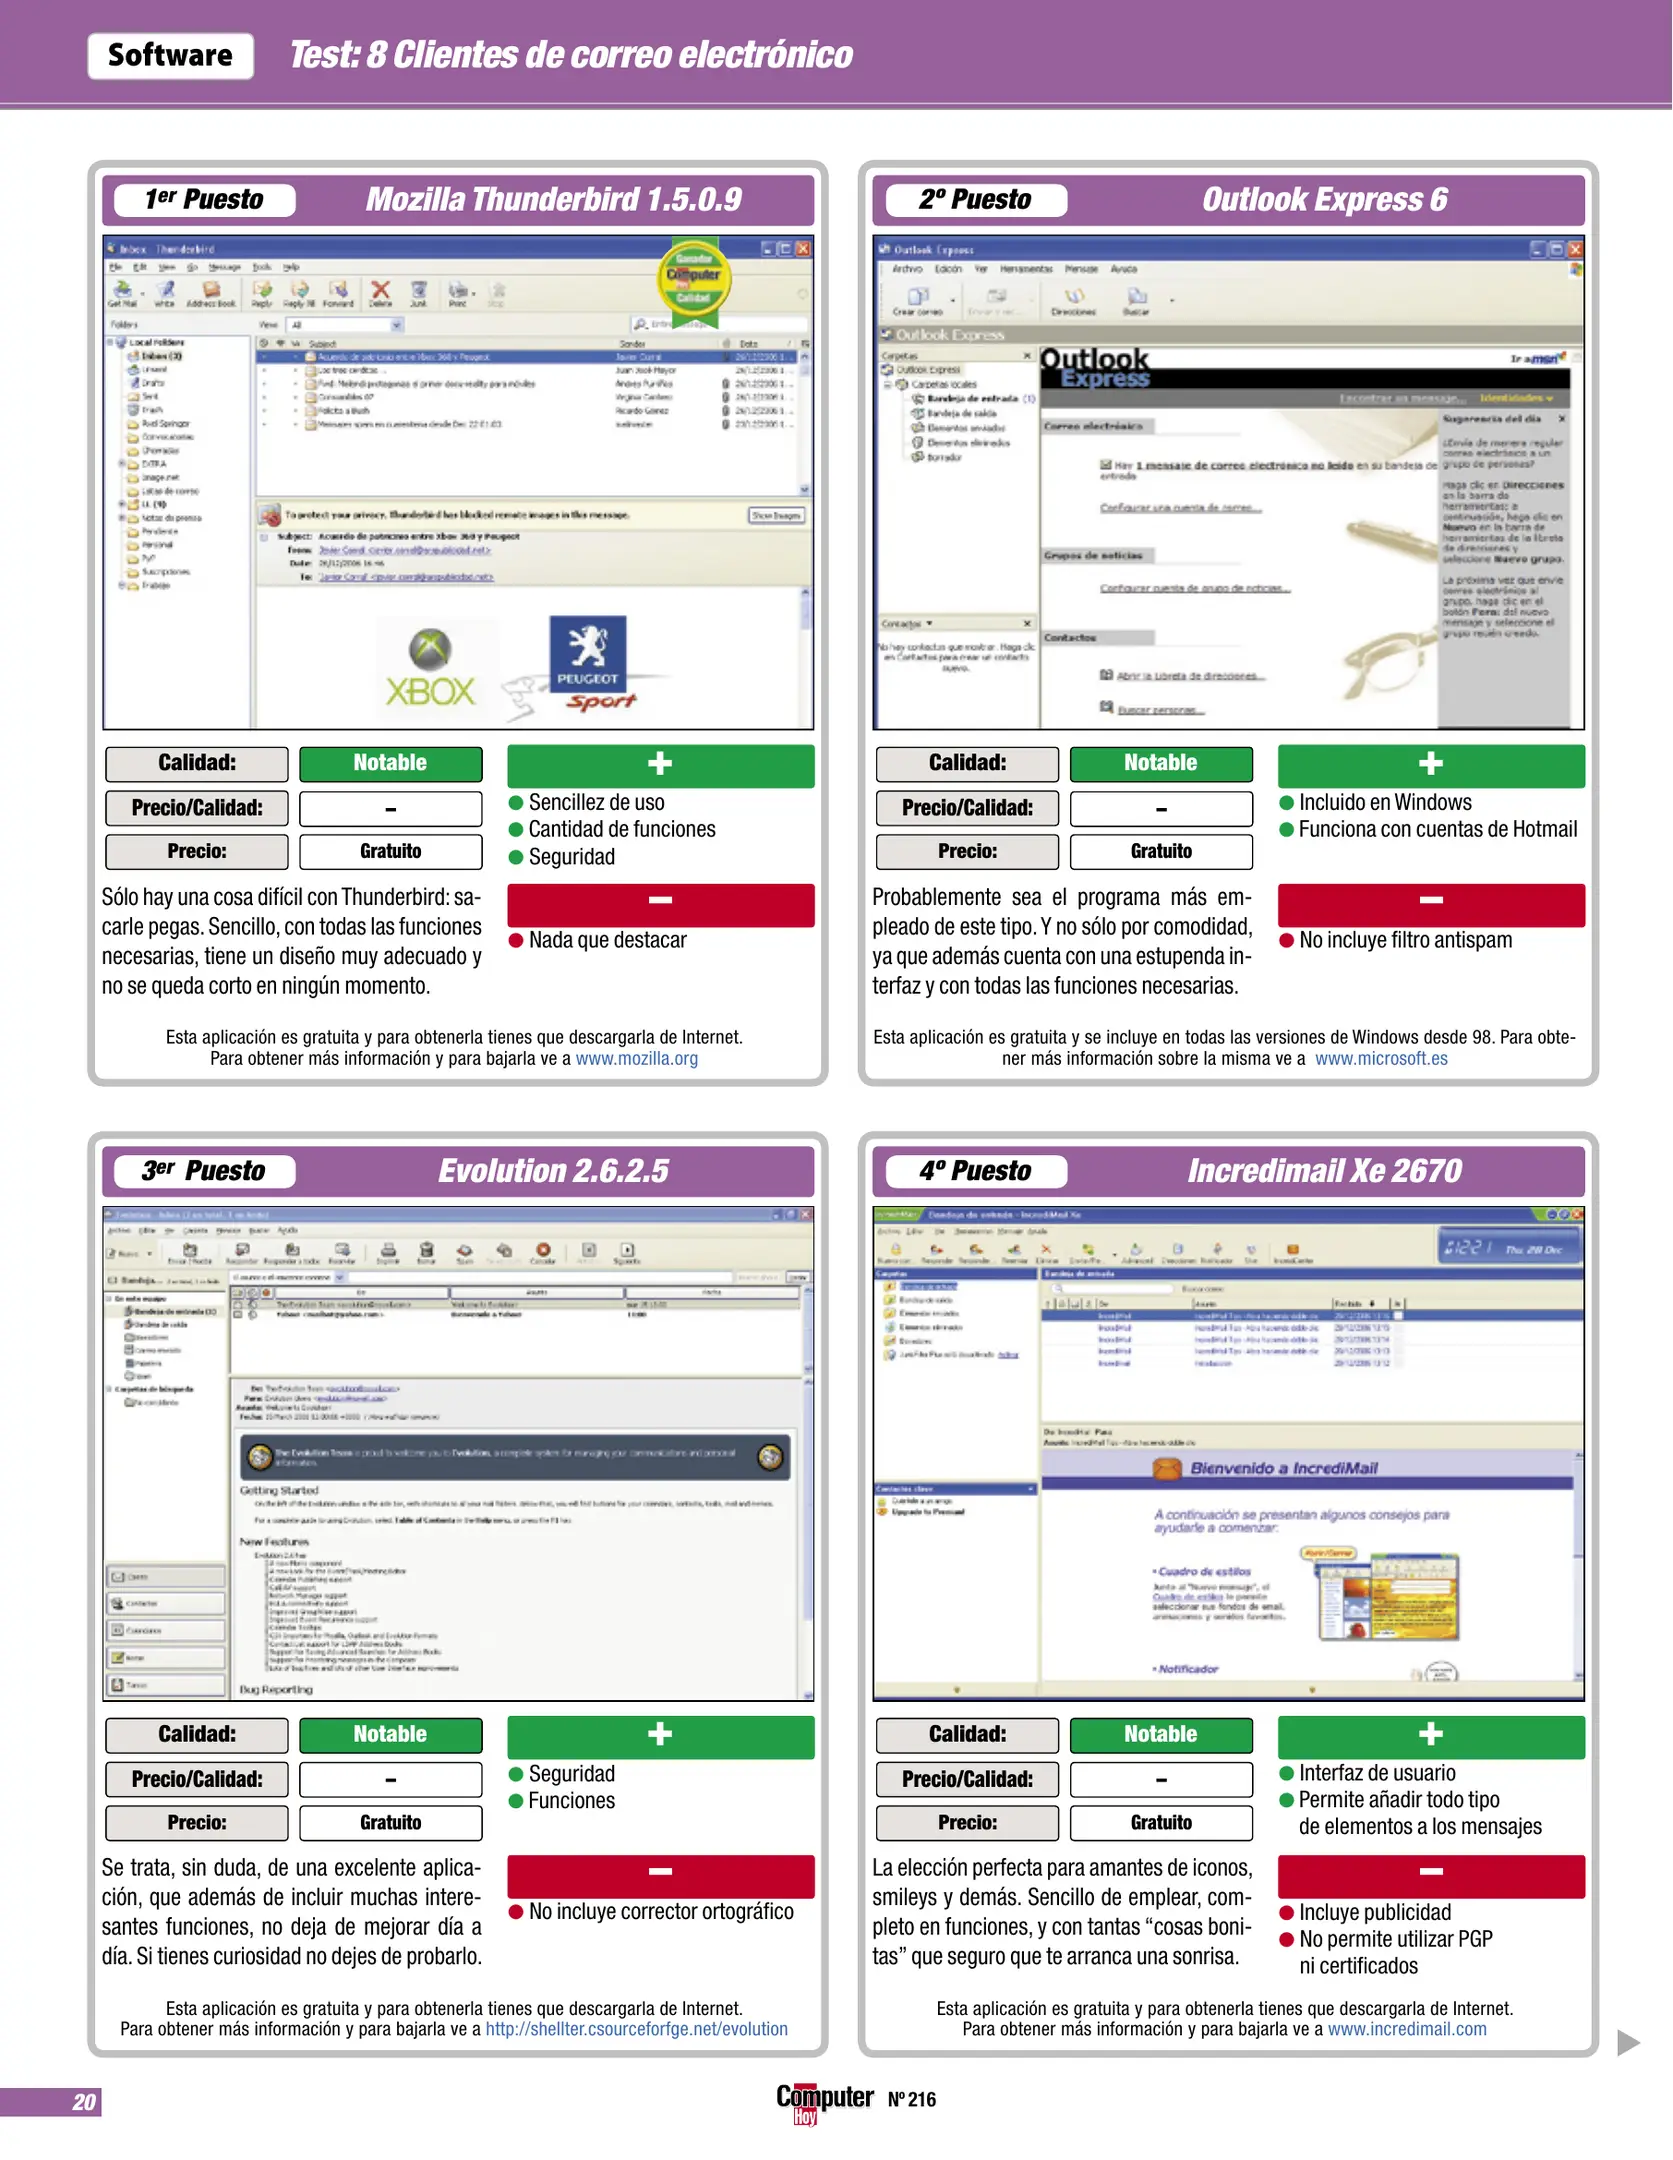This screenshot has width=1673, height=2160.
Task: Expand the EXTRA folder in Thunderbird tree
Action: point(122,464)
